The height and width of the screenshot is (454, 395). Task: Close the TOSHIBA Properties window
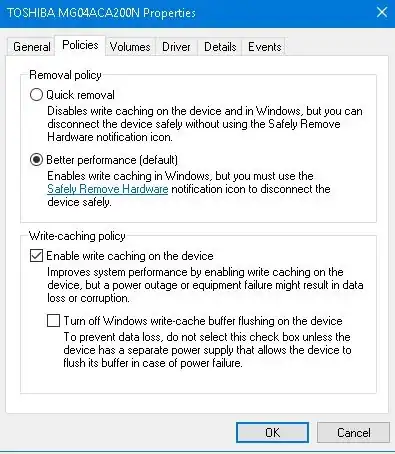(382, 13)
